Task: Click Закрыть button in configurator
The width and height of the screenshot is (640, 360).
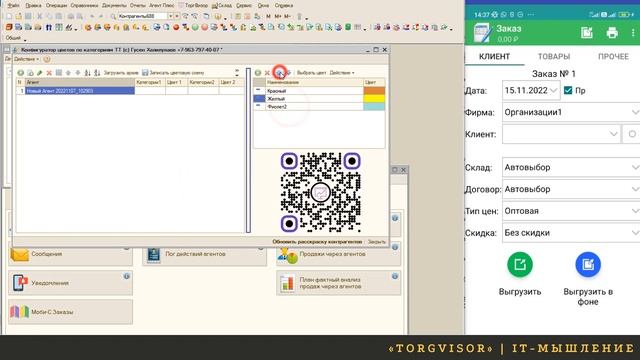Action: [376, 242]
